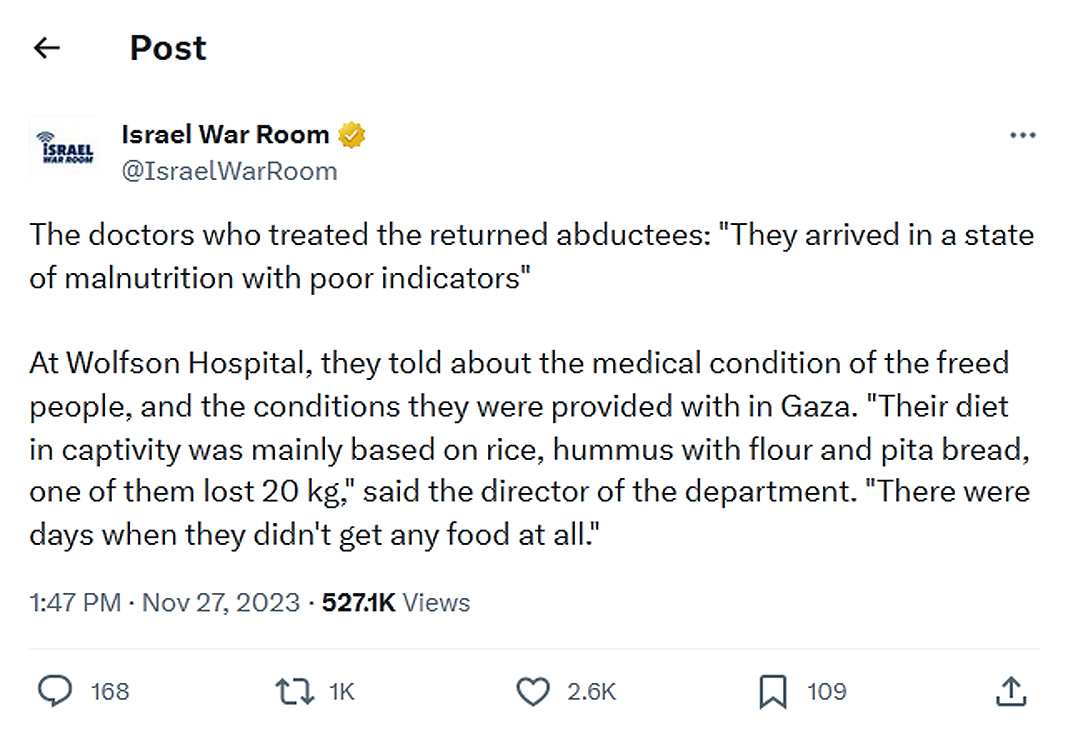The width and height of the screenshot is (1068, 733).
Task: Go back using the left arrow
Action: pyautogui.click(x=47, y=48)
